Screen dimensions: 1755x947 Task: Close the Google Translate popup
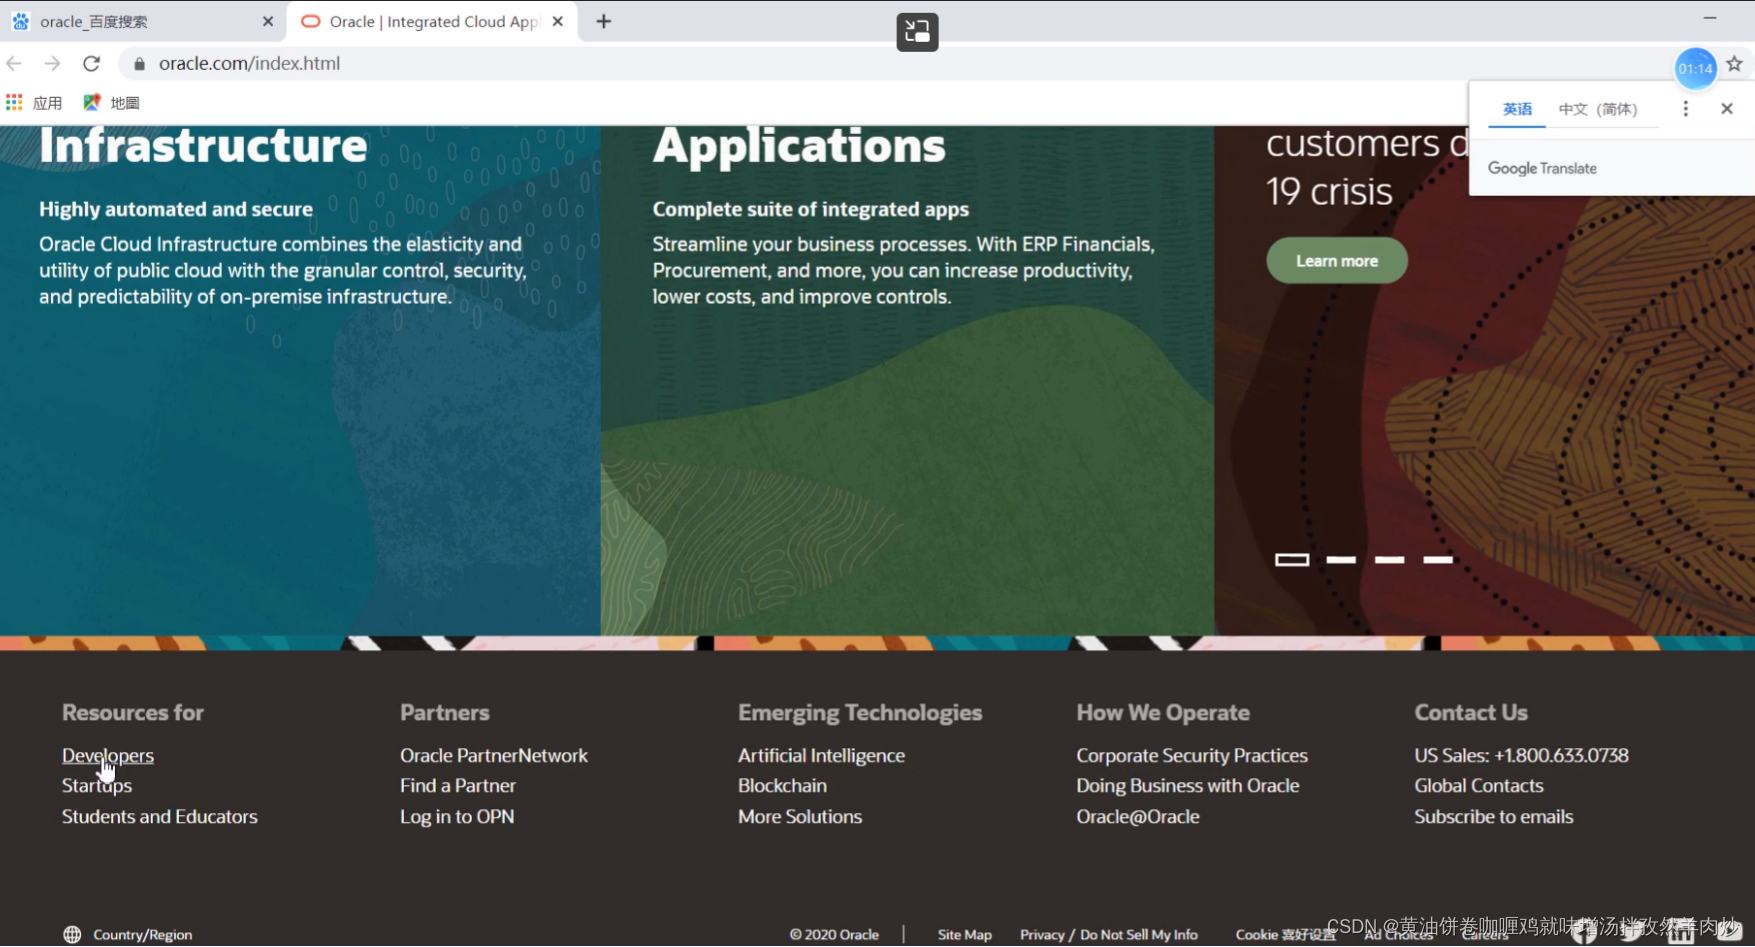[x=1726, y=109]
